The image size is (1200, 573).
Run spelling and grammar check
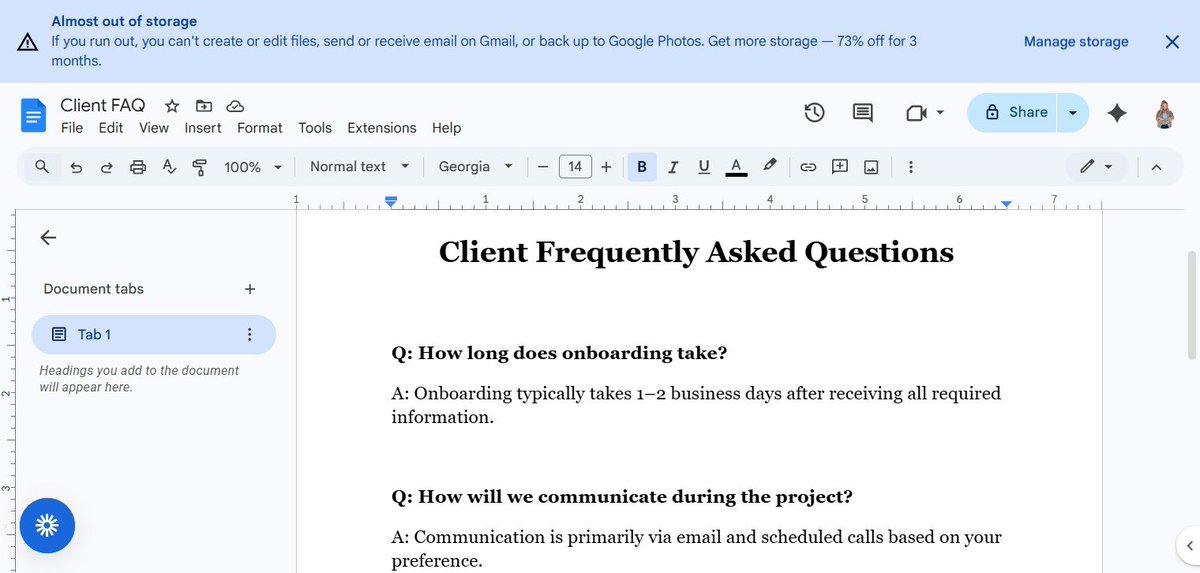click(169, 167)
